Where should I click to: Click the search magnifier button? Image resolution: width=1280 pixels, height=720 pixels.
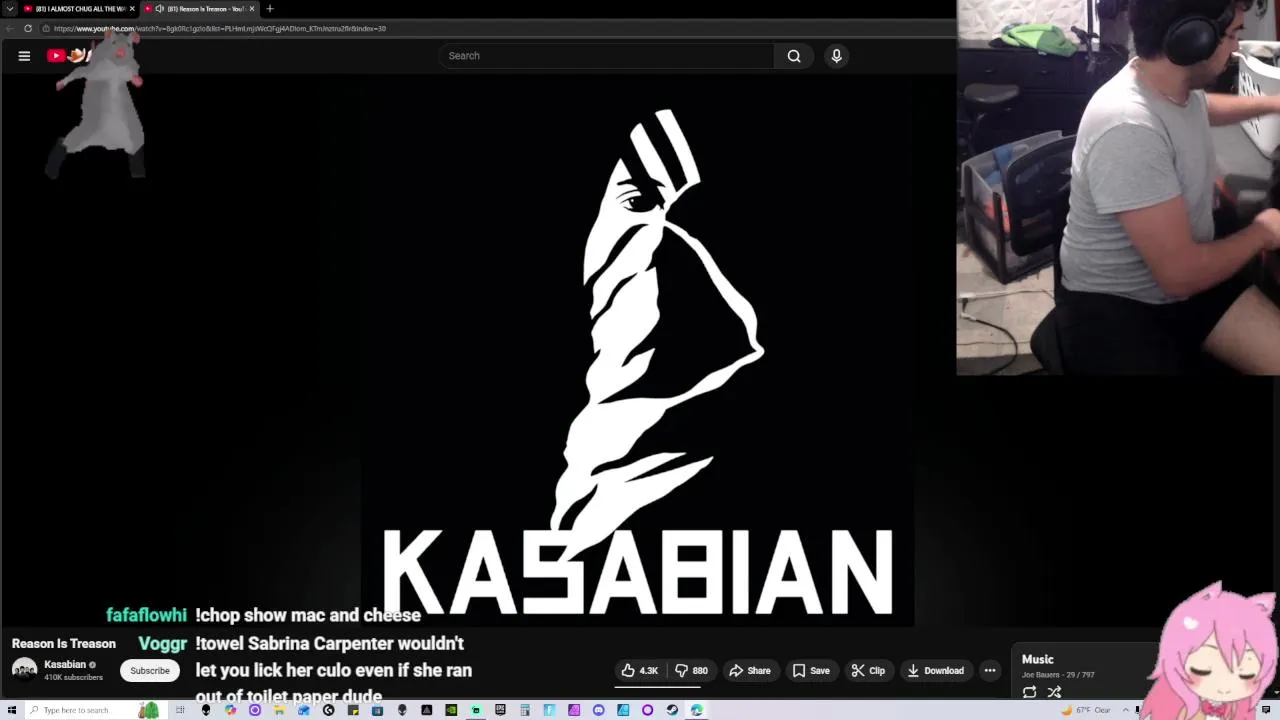794,56
